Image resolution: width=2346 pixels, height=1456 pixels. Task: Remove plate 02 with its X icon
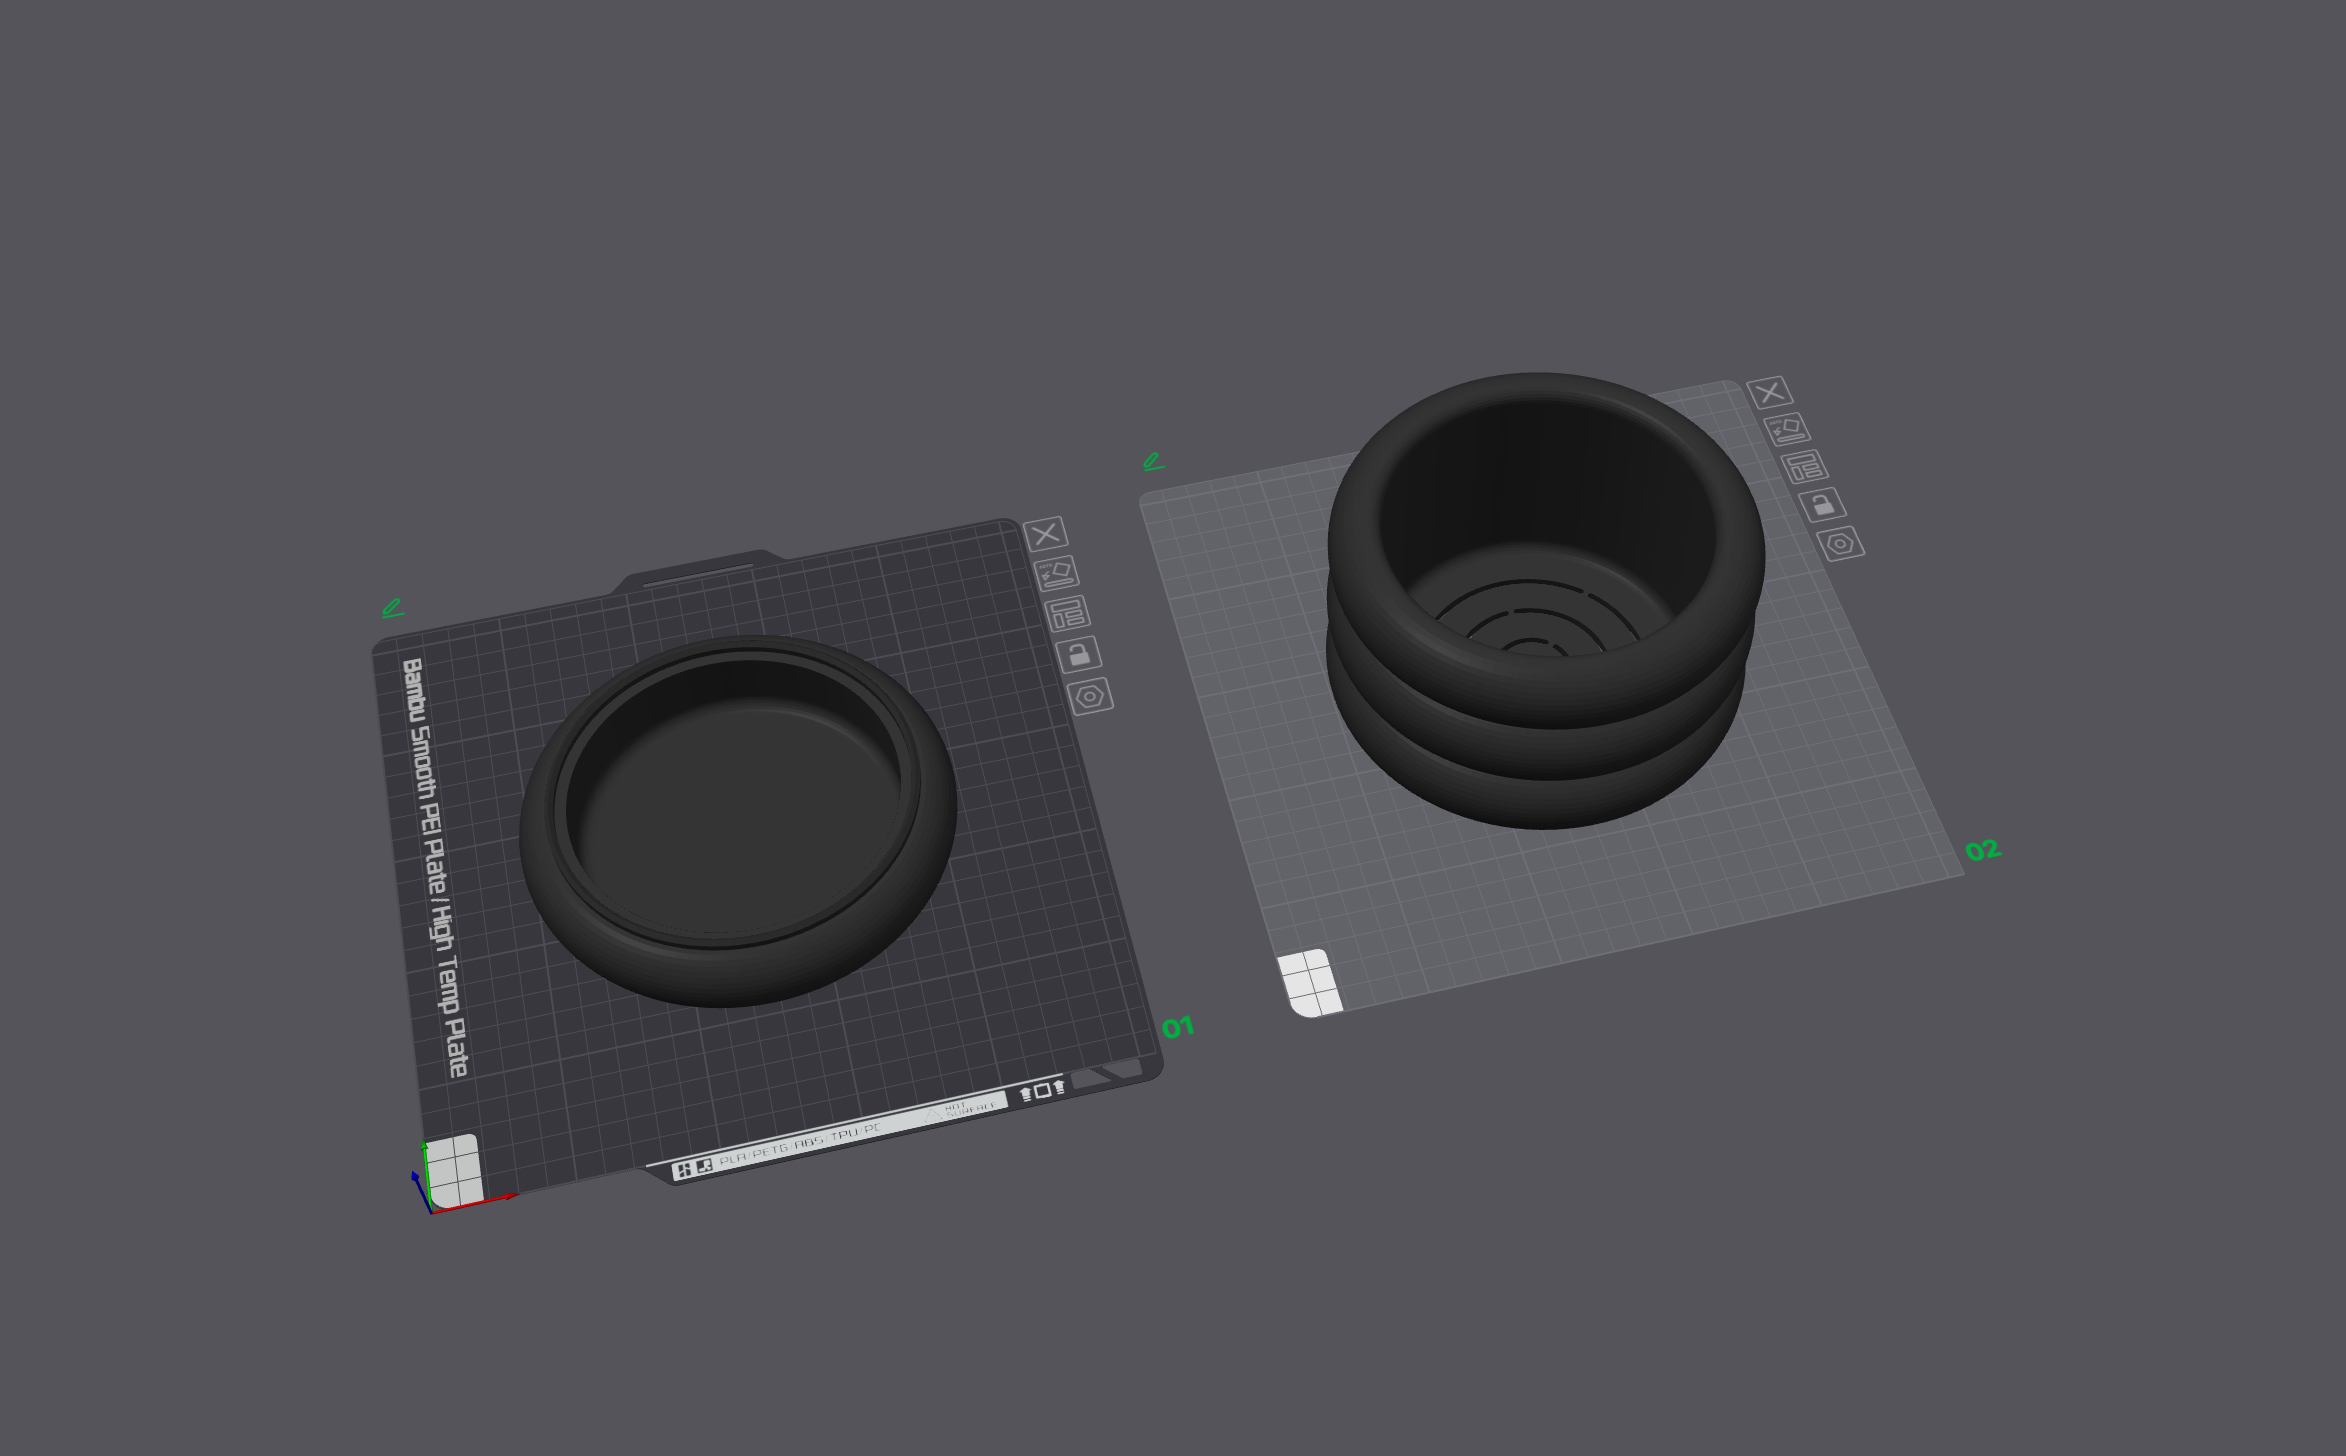click(x=1770, y=392)
